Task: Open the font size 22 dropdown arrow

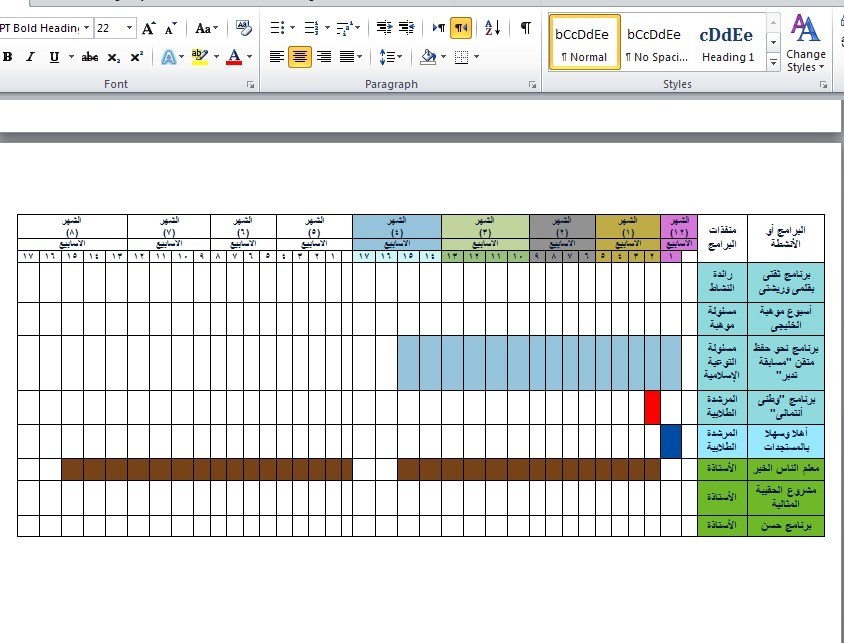Action: [129, 28]
